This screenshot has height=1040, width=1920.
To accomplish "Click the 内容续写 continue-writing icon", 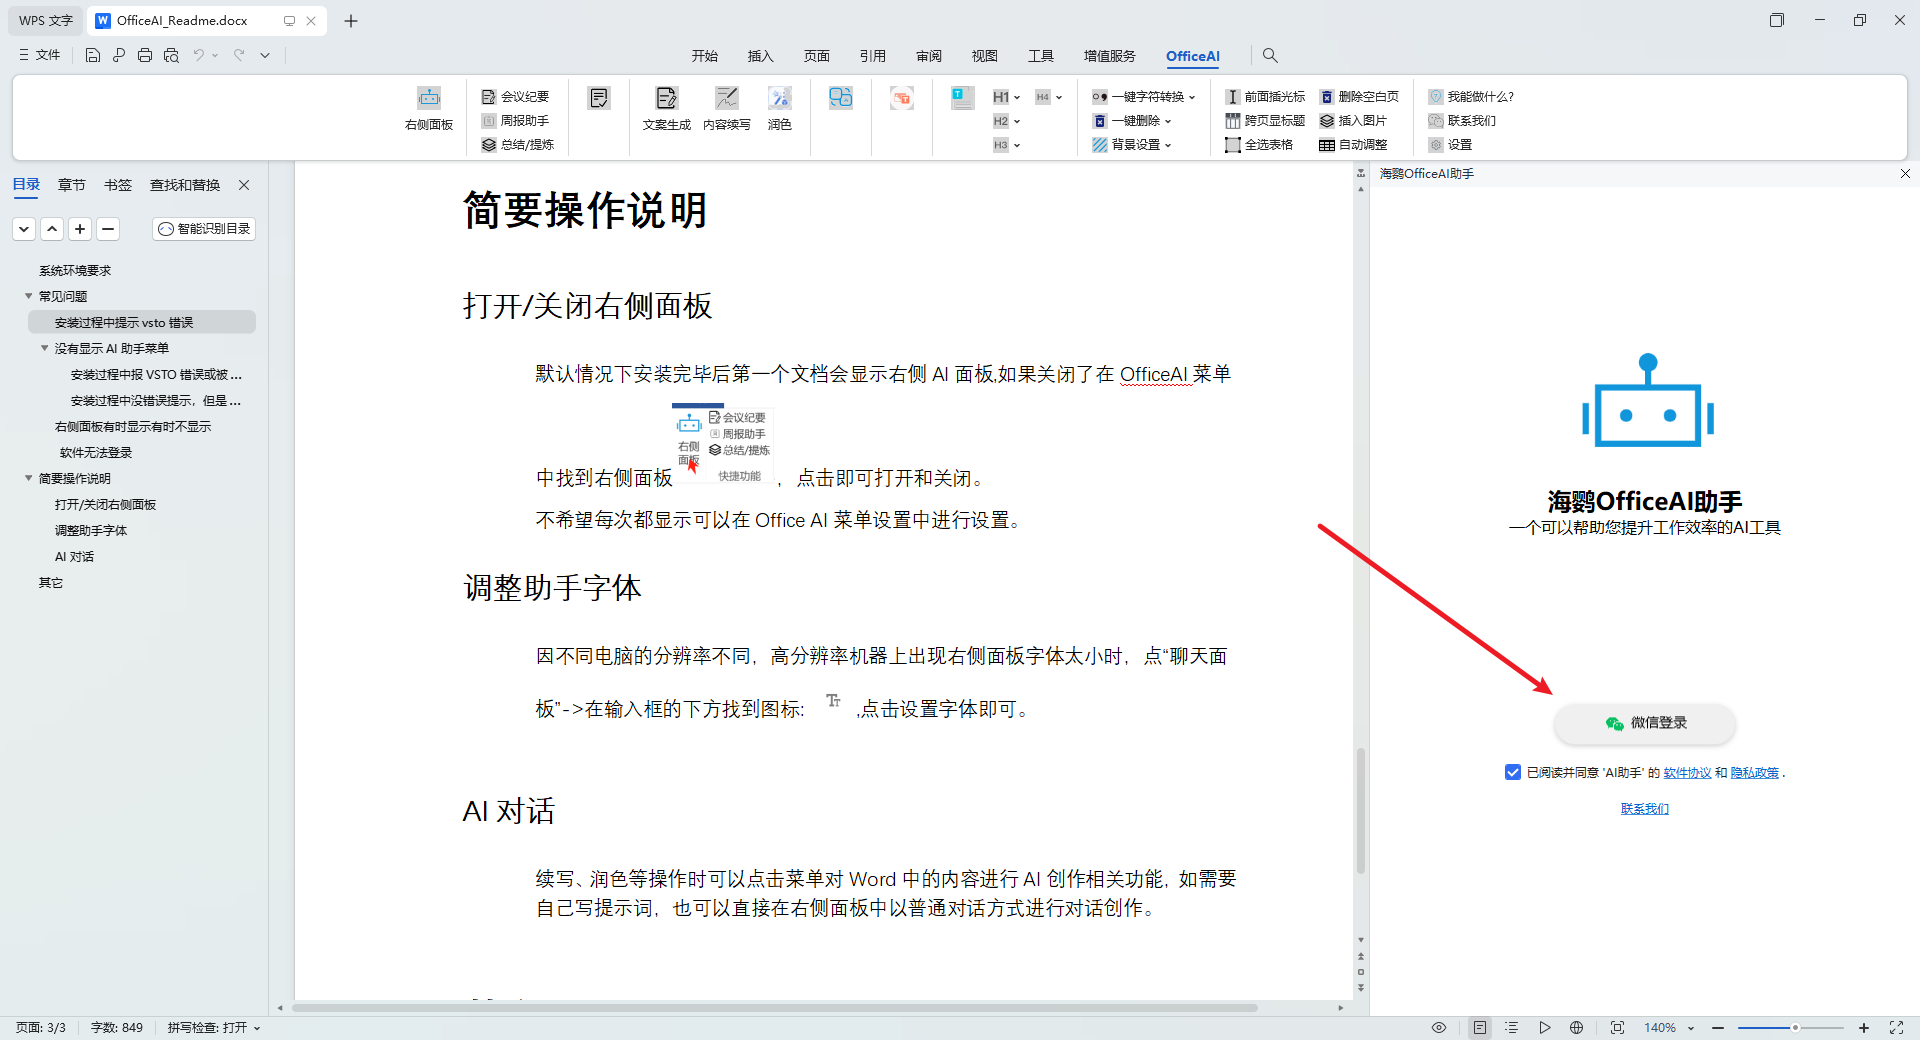I will click(726, 99).
